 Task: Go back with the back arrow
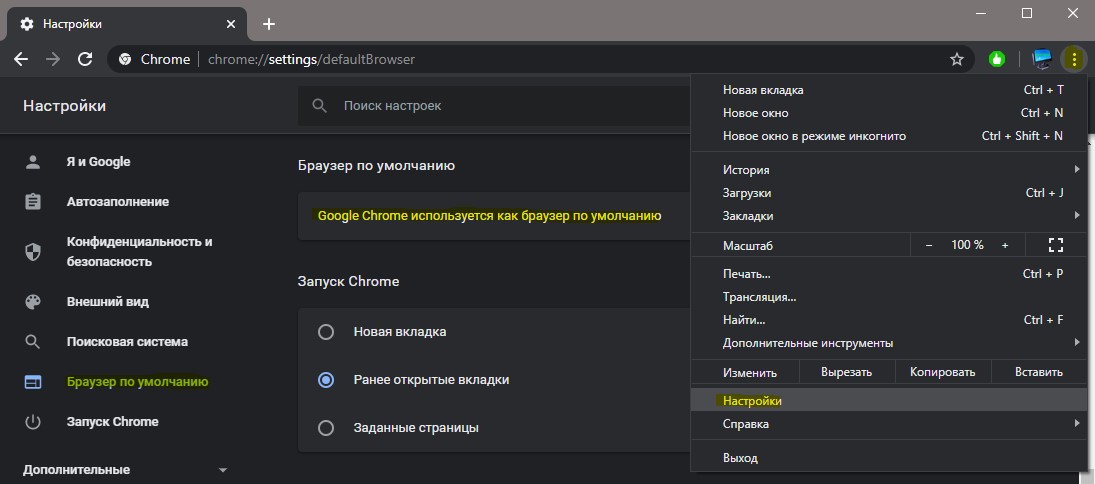tap(21, 59)
